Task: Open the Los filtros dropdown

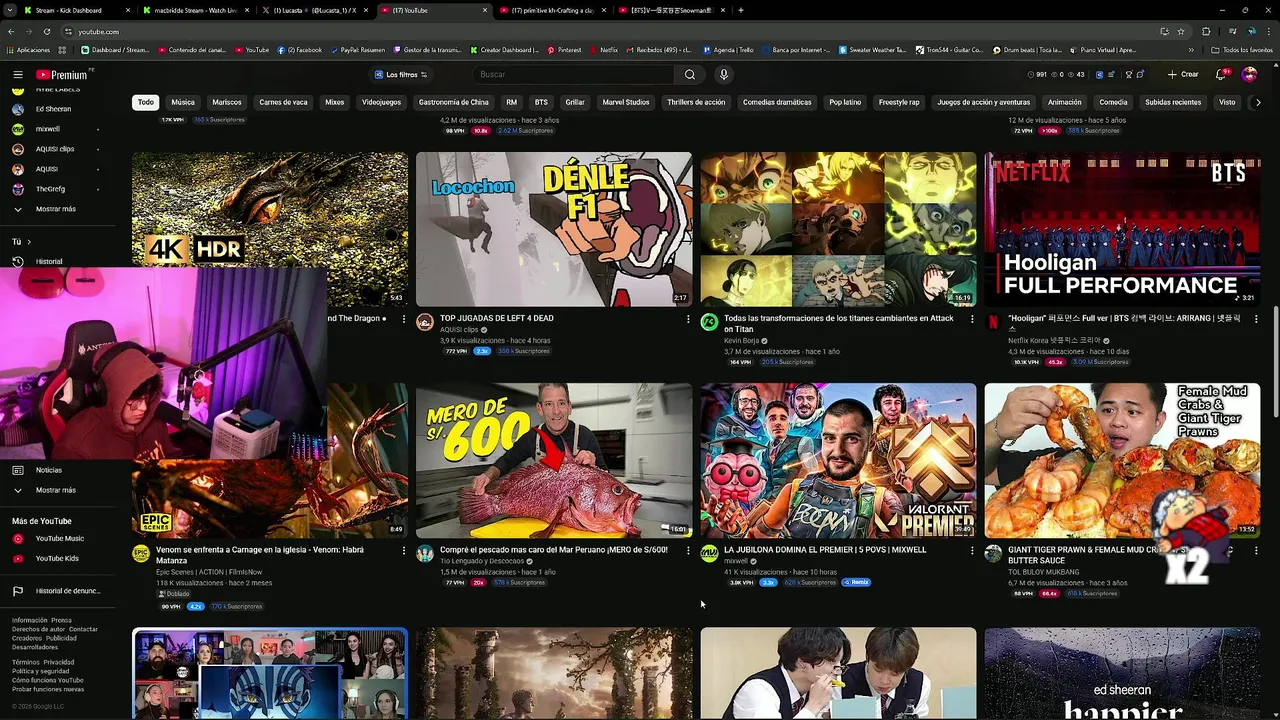Action: pos(400,74)
